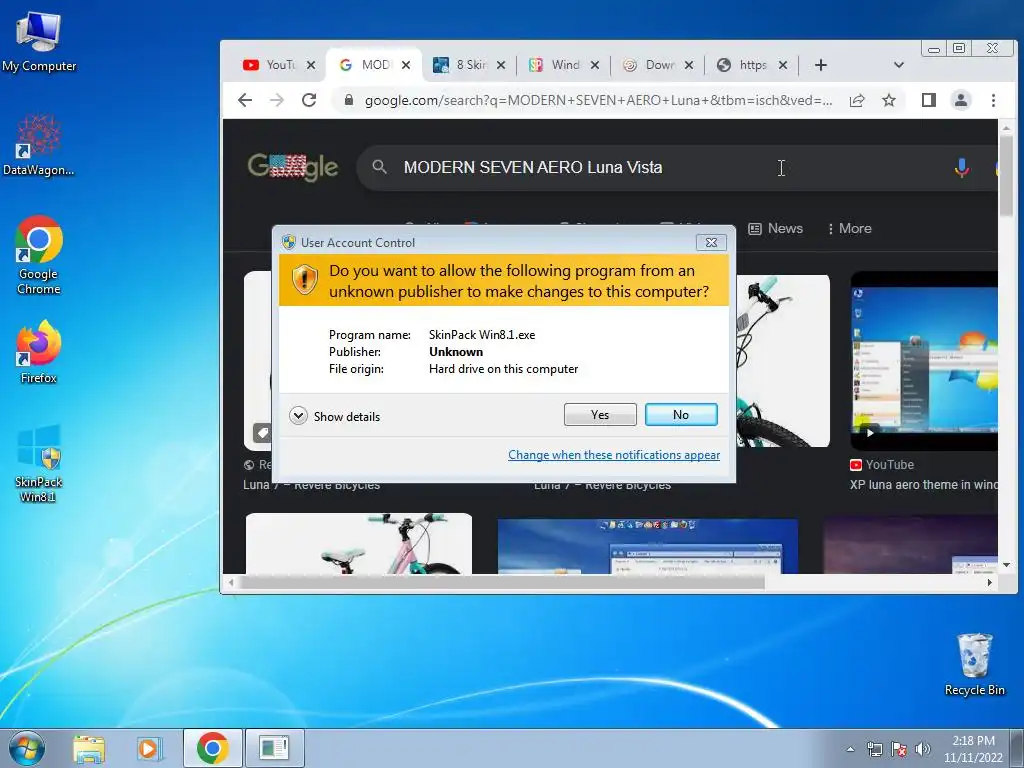
Task: Open media player from taskbar
Action: [x=150, y=748]
